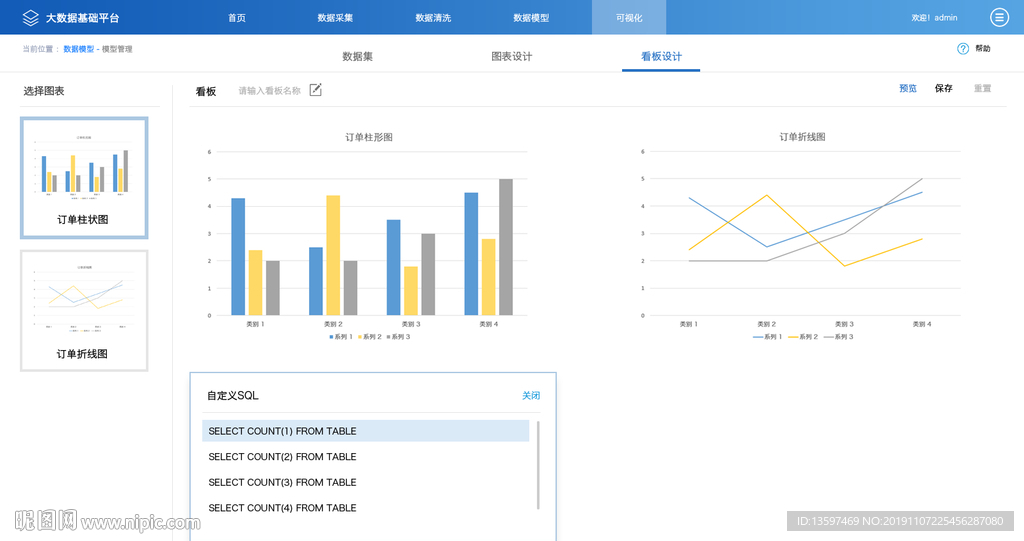The width and height of the screenshot is (1024, 541).
Task: Select the 可视化 navigation item
Action: pos(629,18)
